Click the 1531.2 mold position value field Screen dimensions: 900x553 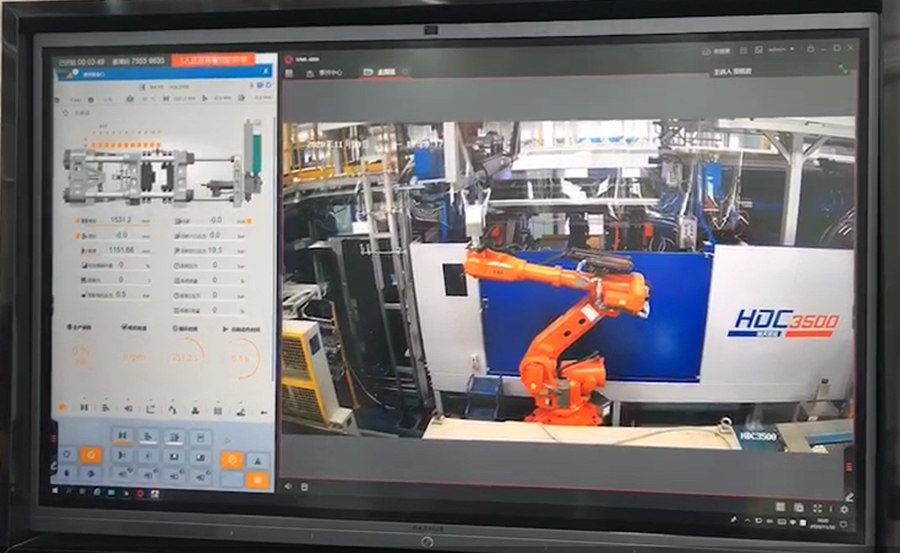(122, 220)
